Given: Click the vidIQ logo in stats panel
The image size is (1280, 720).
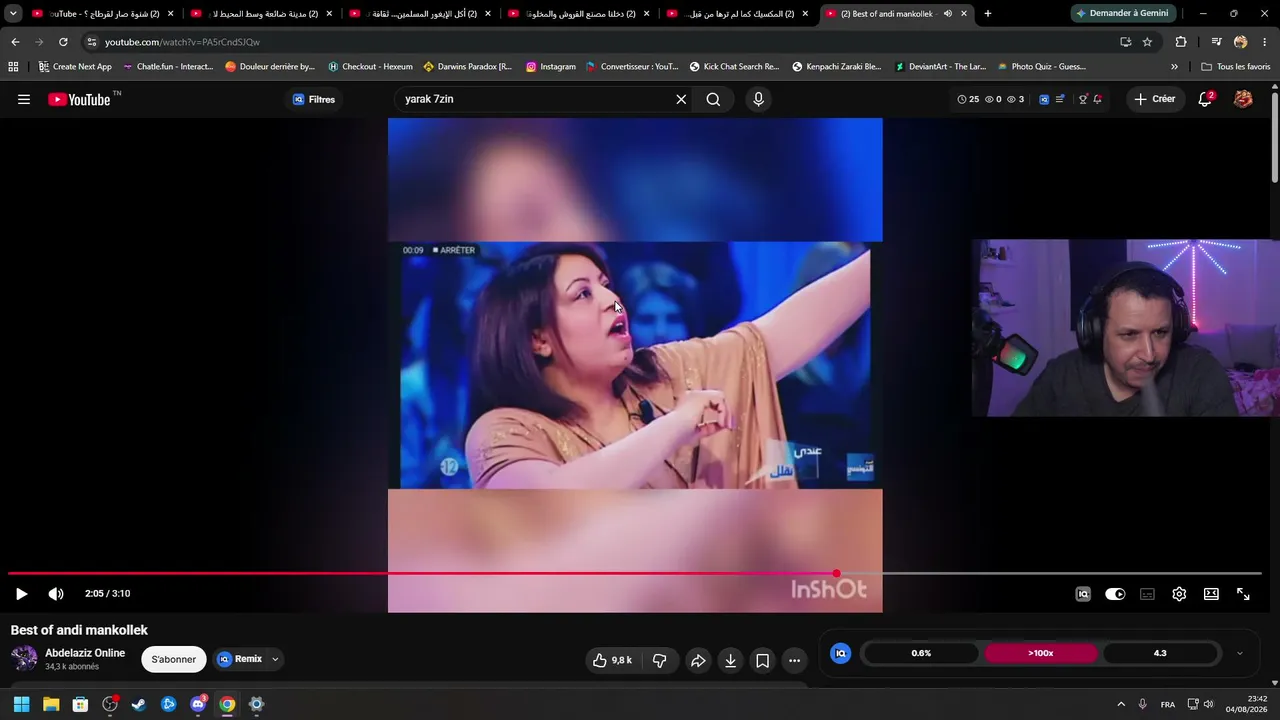Looking at the screenshot, I should (x=841, y=653).
